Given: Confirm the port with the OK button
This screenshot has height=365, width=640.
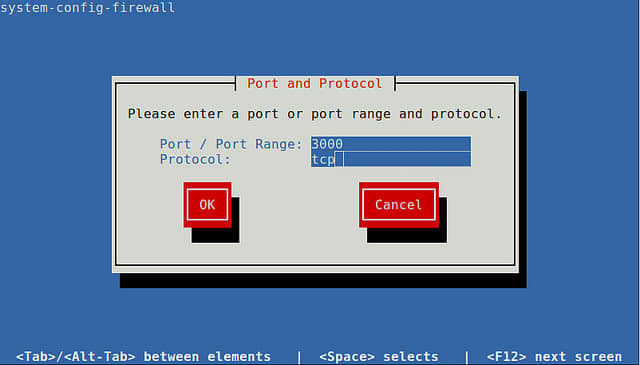Looking at the screenshot, I should [x=207, y=205].
